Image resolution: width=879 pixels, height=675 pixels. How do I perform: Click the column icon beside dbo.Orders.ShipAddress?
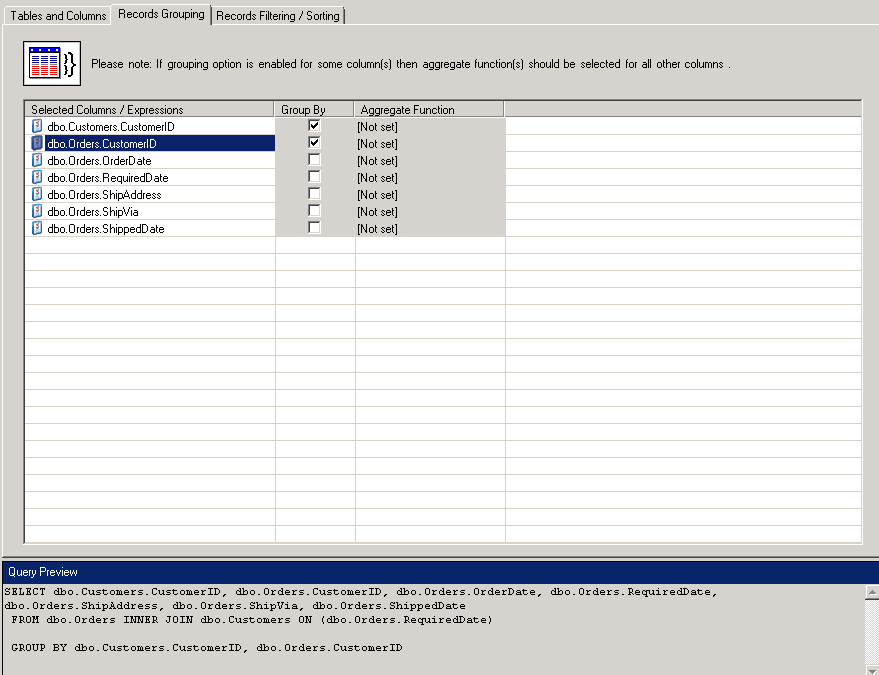[37, 195]
